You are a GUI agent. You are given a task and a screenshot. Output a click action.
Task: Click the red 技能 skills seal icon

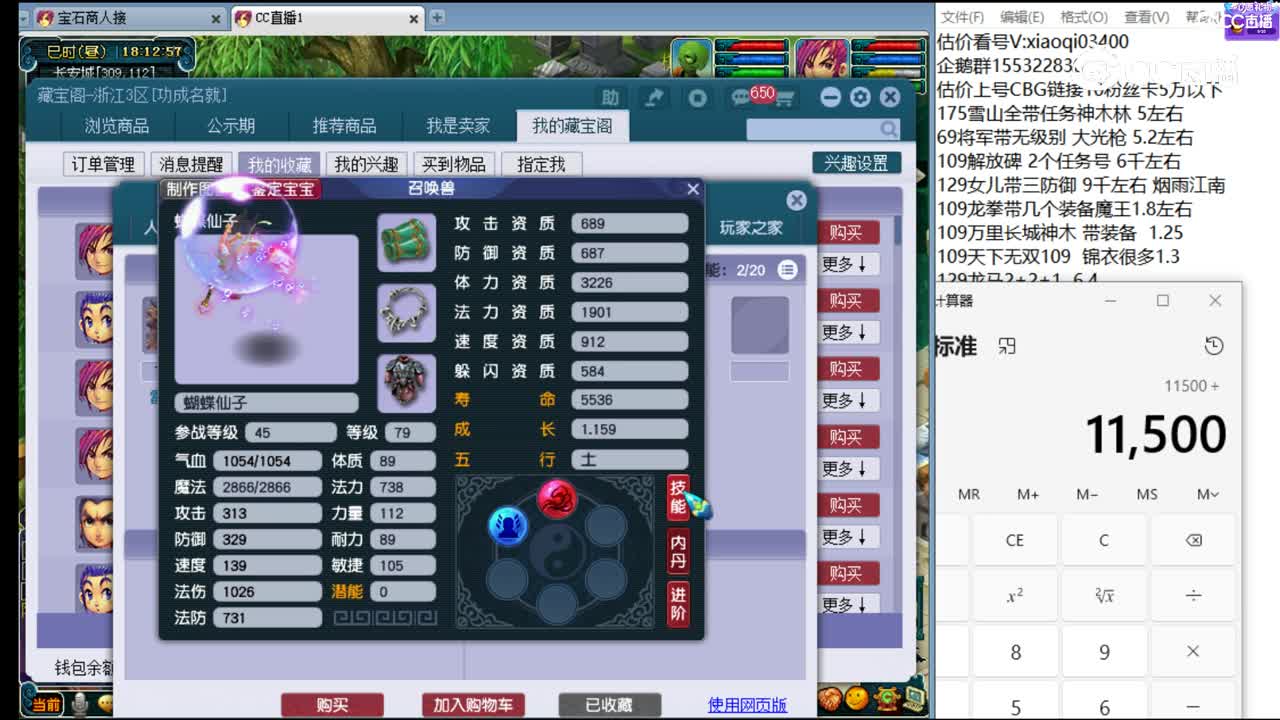click(x=677, y=506)
